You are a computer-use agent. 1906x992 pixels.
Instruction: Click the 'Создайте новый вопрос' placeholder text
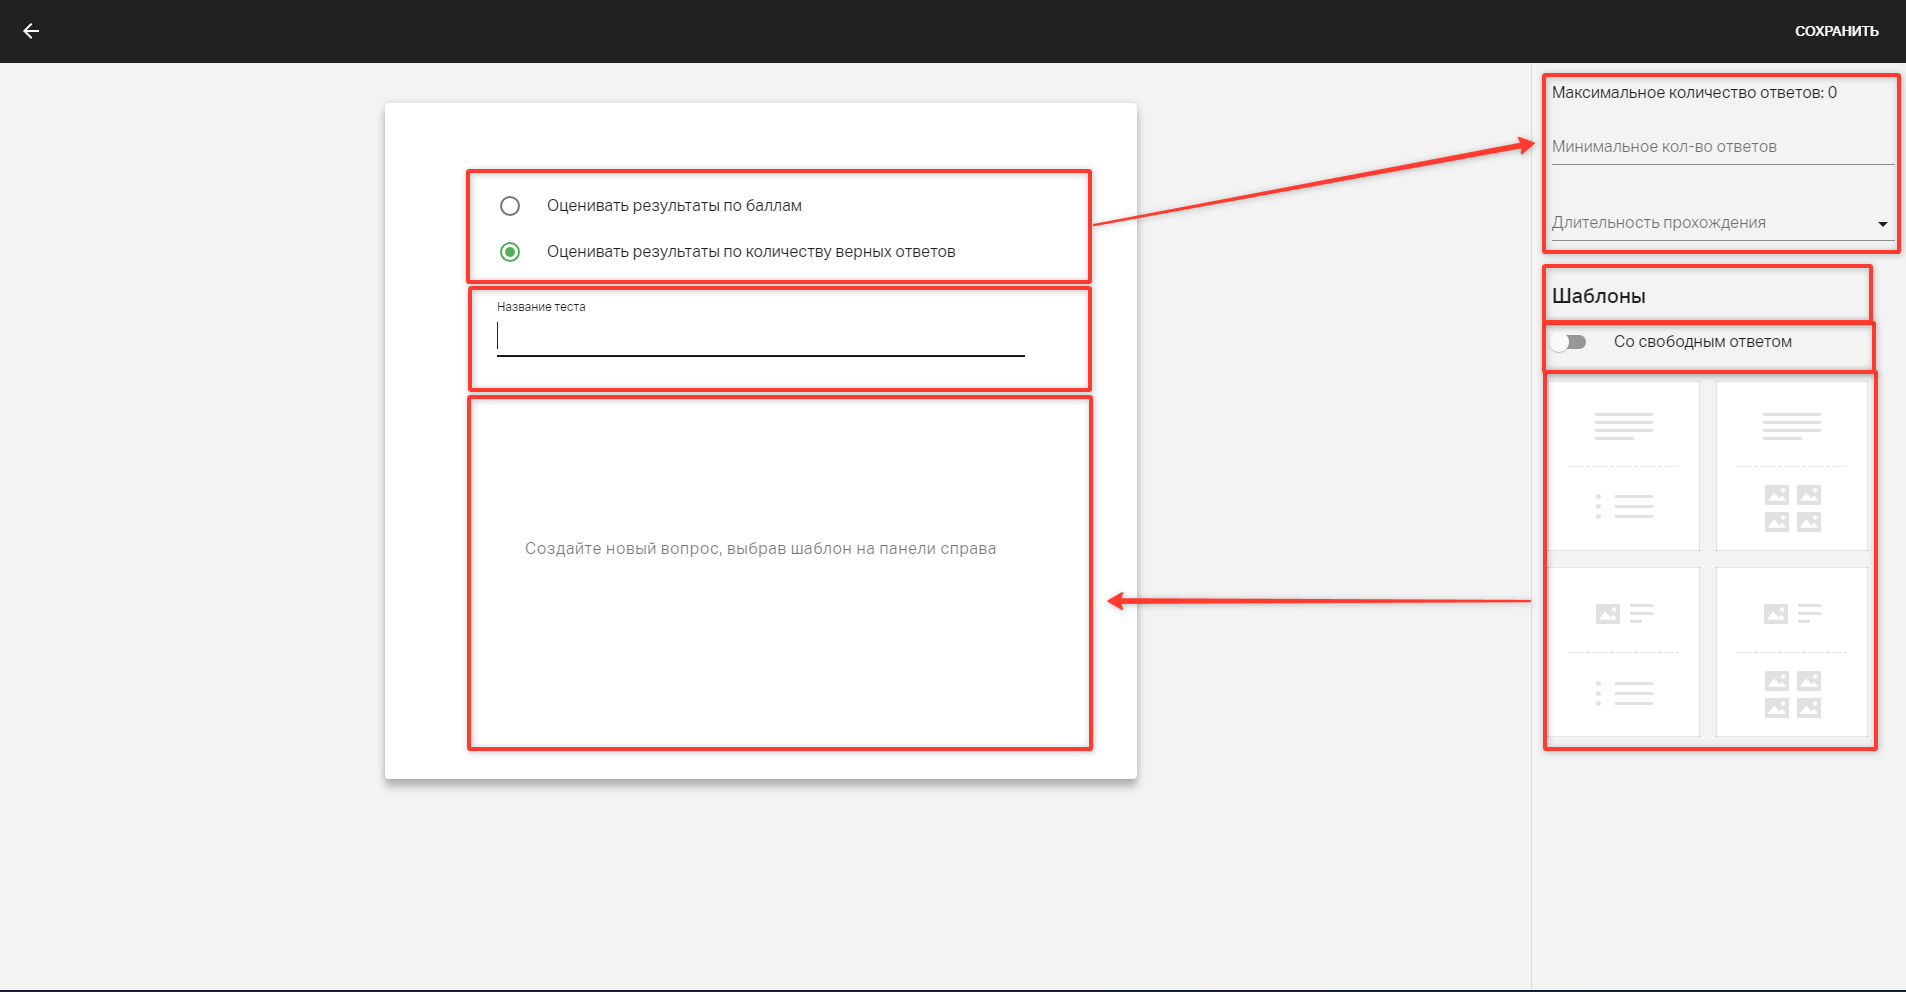pyautogui.click(x=760, y=548)
